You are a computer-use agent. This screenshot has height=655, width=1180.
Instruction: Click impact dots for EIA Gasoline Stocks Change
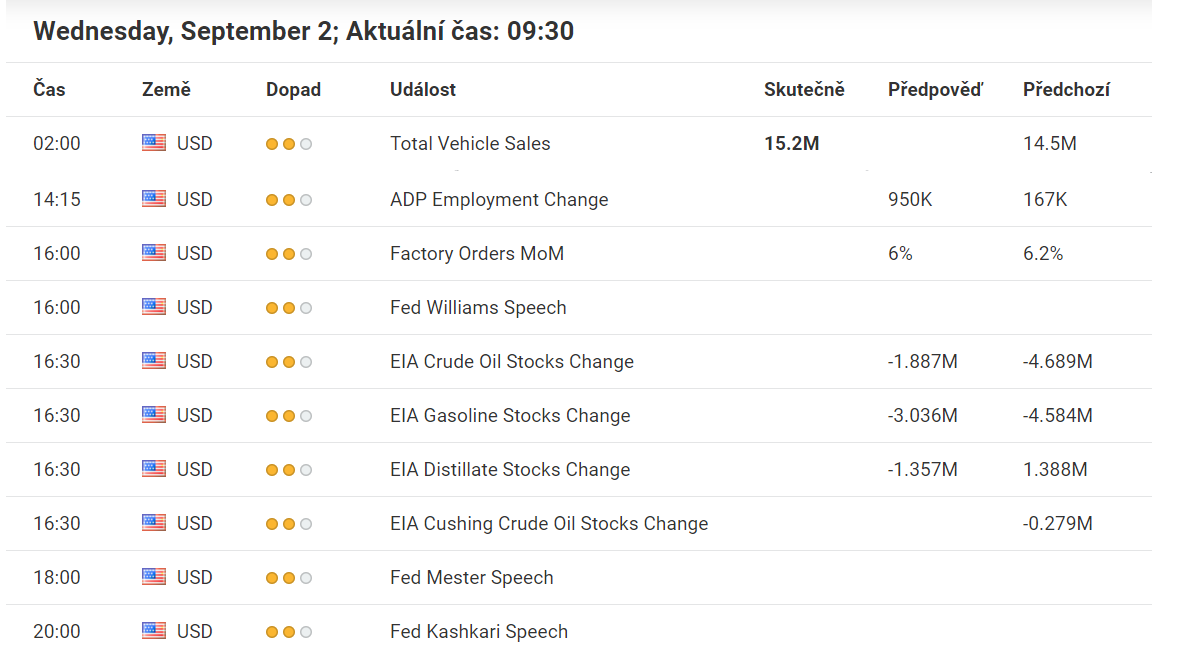click(289, 416)
